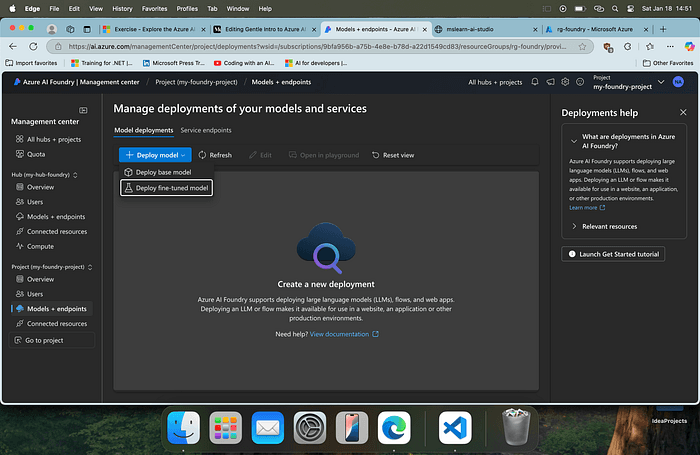Open Coding with an AI bookmark
Viewport: 700px width, 455px height.
(244, 63)
